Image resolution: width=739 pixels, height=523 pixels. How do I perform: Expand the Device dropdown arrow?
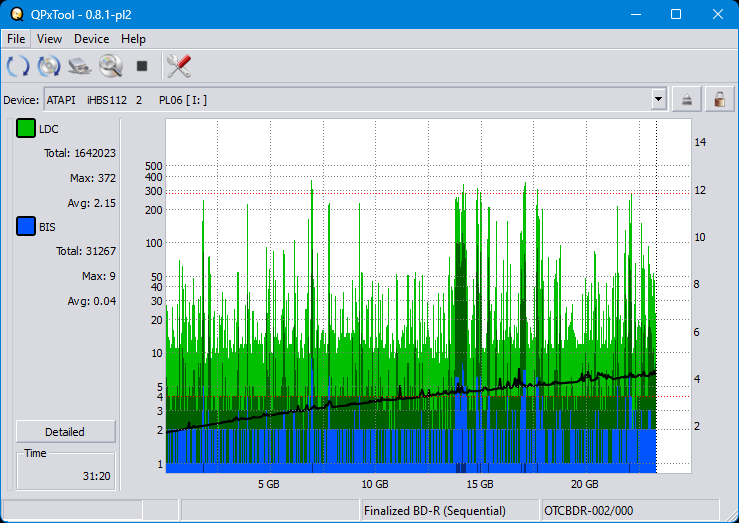(x=658, y=99)
